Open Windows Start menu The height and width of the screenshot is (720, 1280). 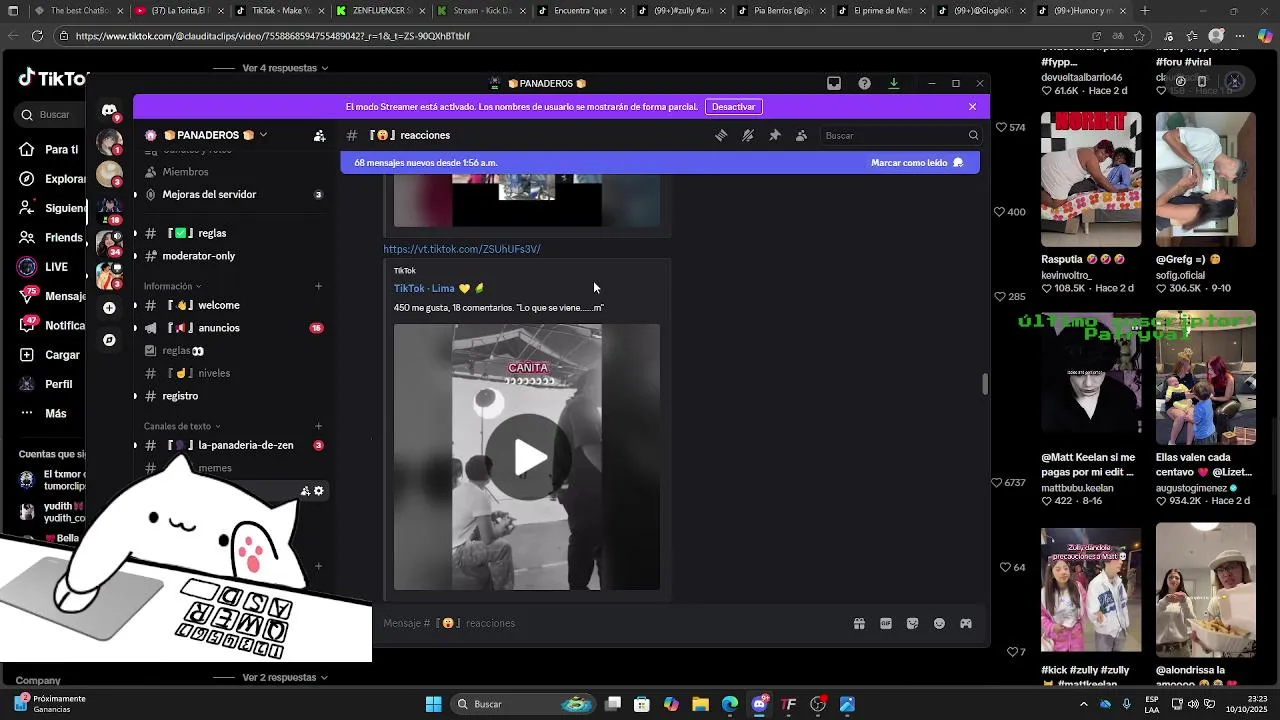click(x=433, y=704)
